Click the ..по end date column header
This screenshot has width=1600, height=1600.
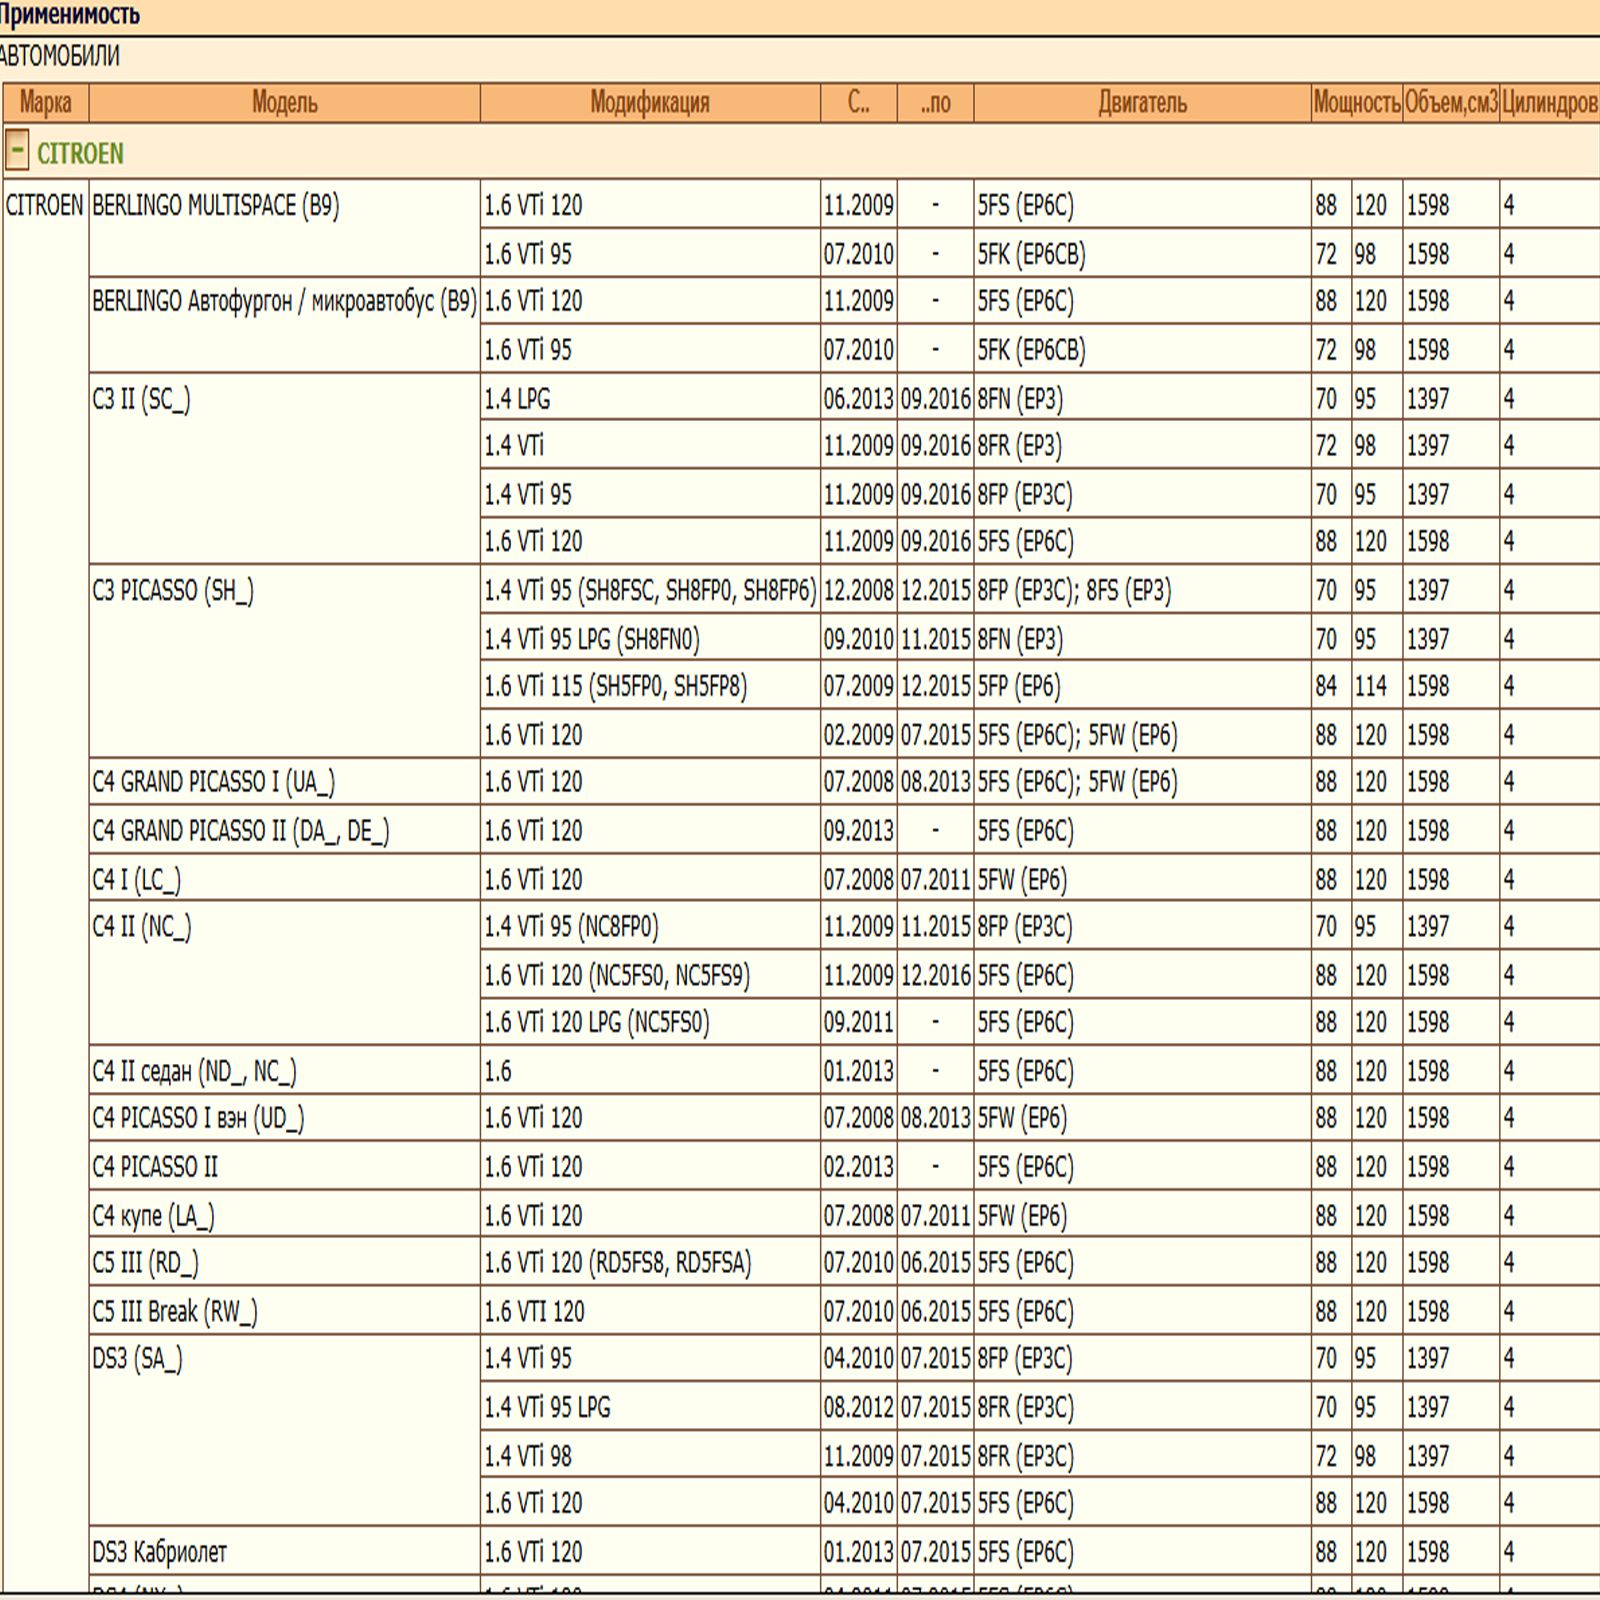click(x=935, y=103)
